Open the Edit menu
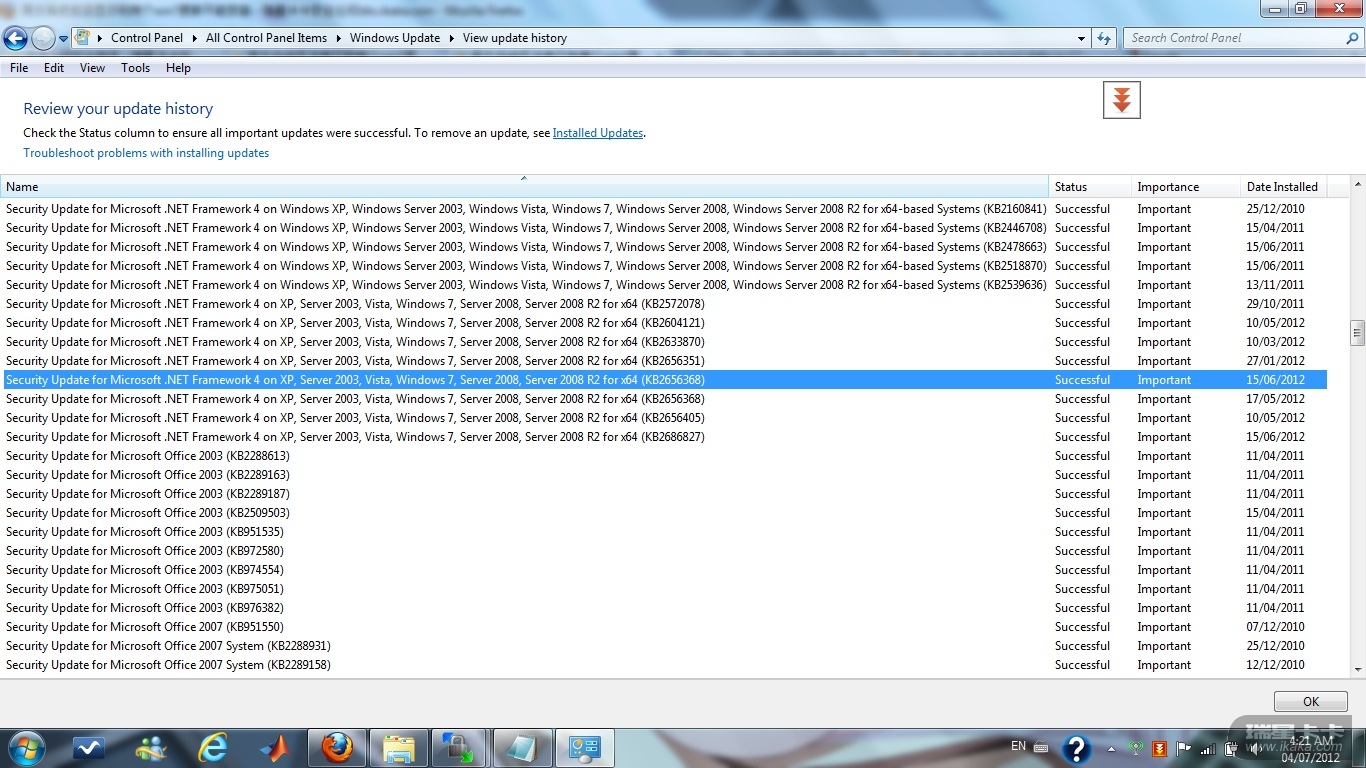 [x=54, y=68]
